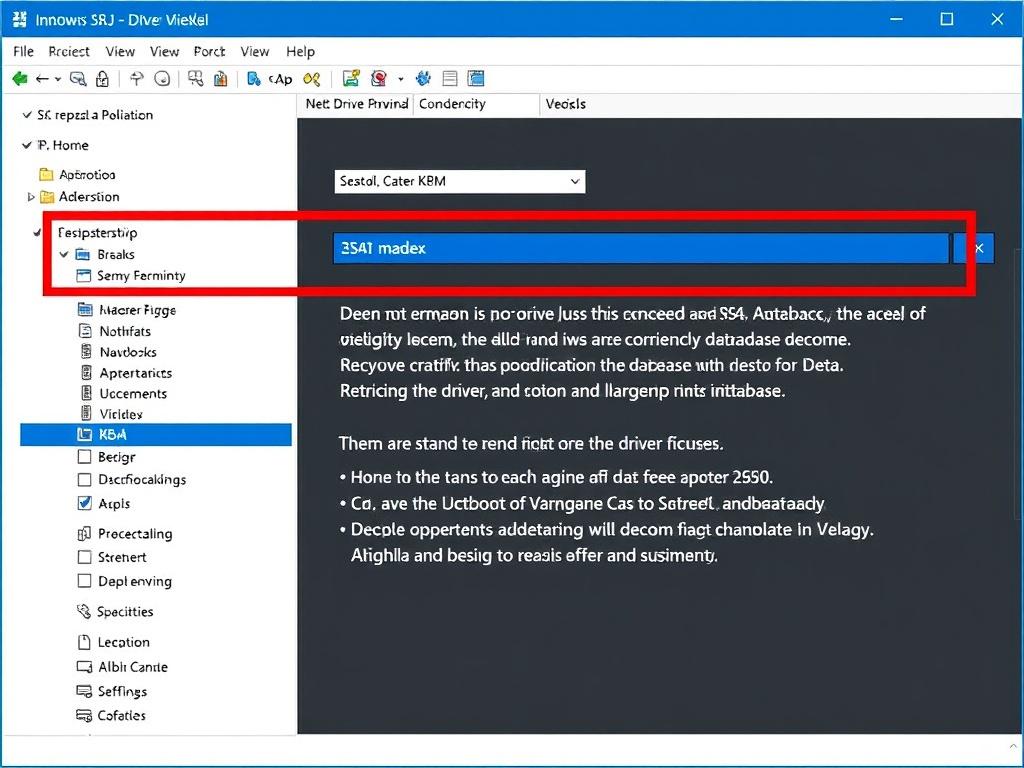This screenshot has height=768, width=1024.
Task: Collapse the 'P. Home' tree node
Action: point(27,145)
